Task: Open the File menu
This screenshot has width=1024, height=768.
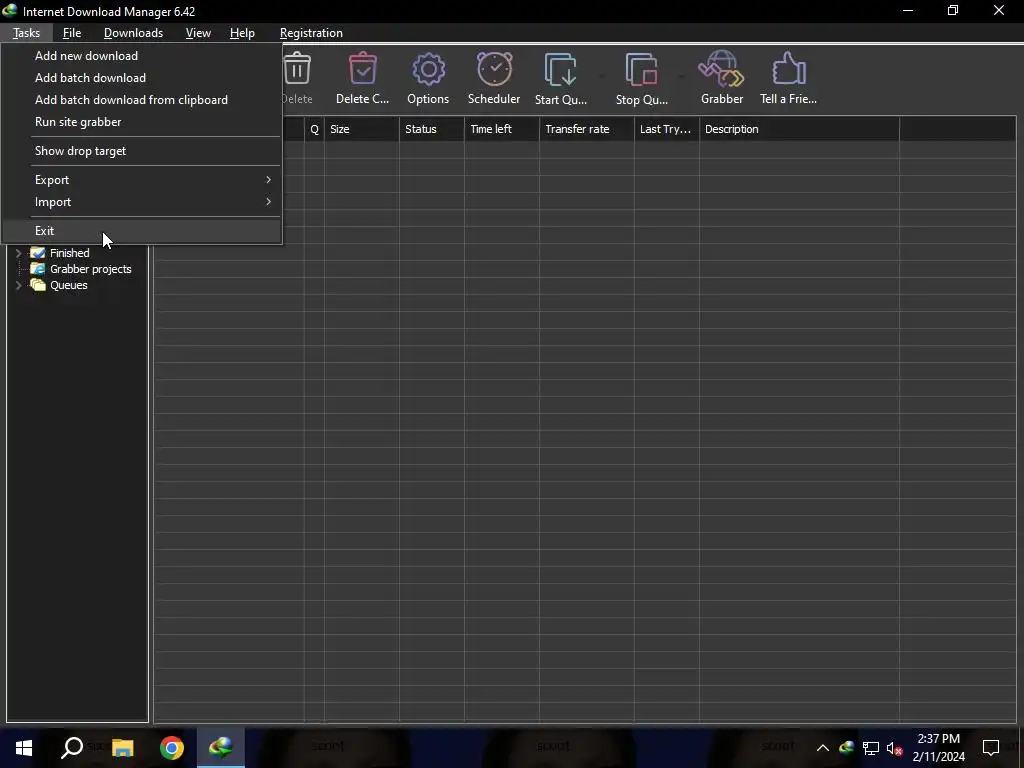Action: (x=72, y=33)
